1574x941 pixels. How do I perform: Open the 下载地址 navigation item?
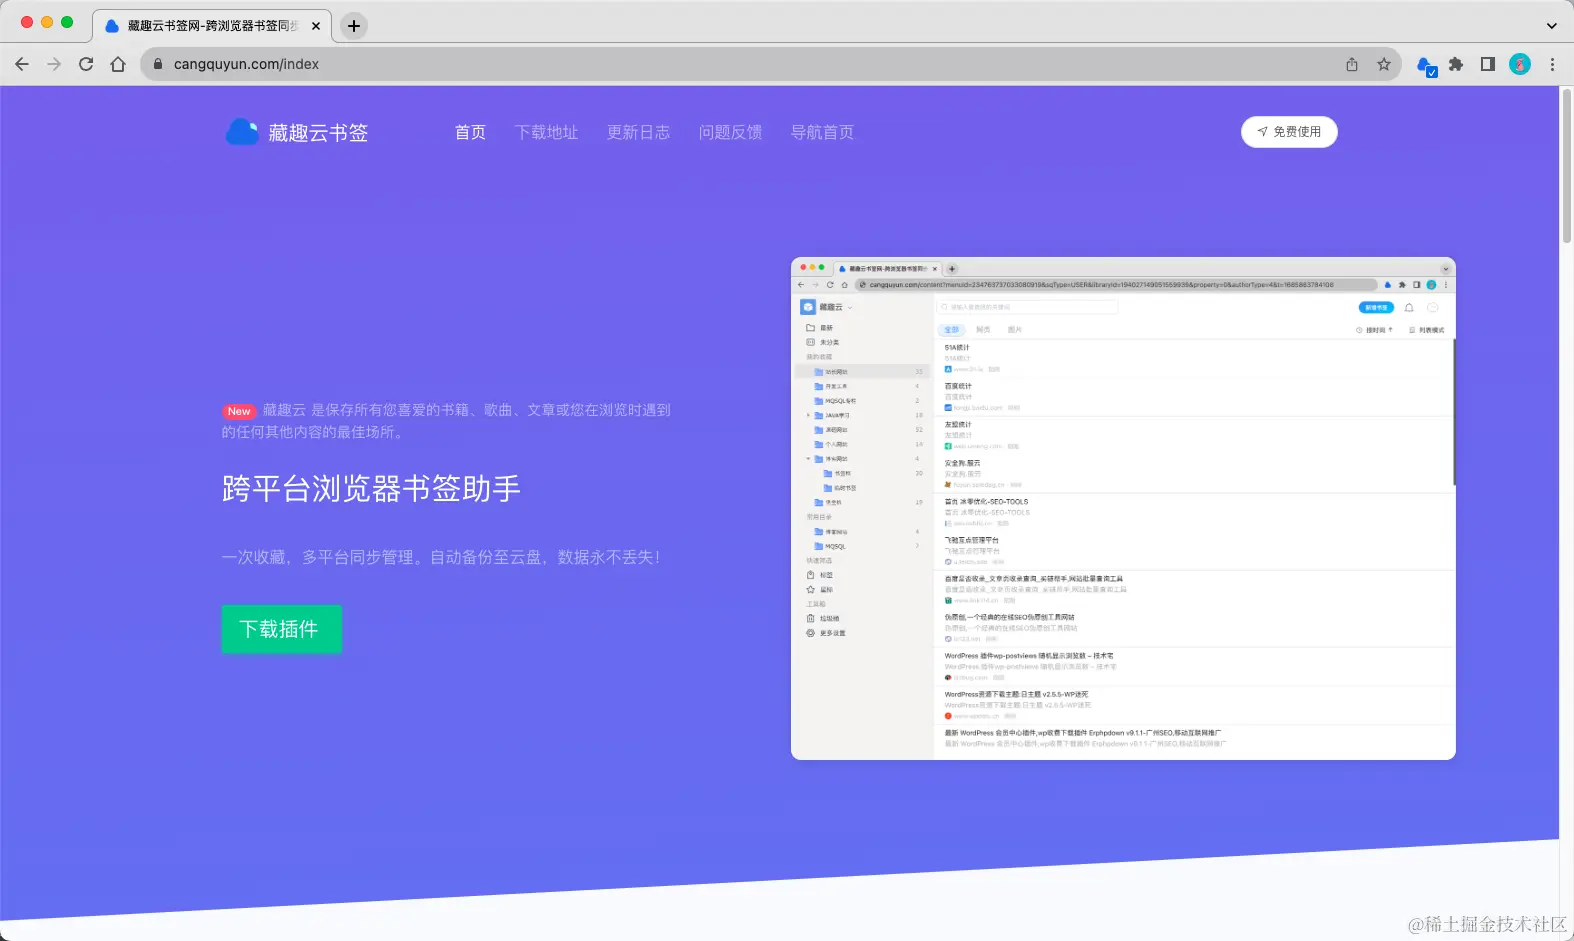point(546,132)
